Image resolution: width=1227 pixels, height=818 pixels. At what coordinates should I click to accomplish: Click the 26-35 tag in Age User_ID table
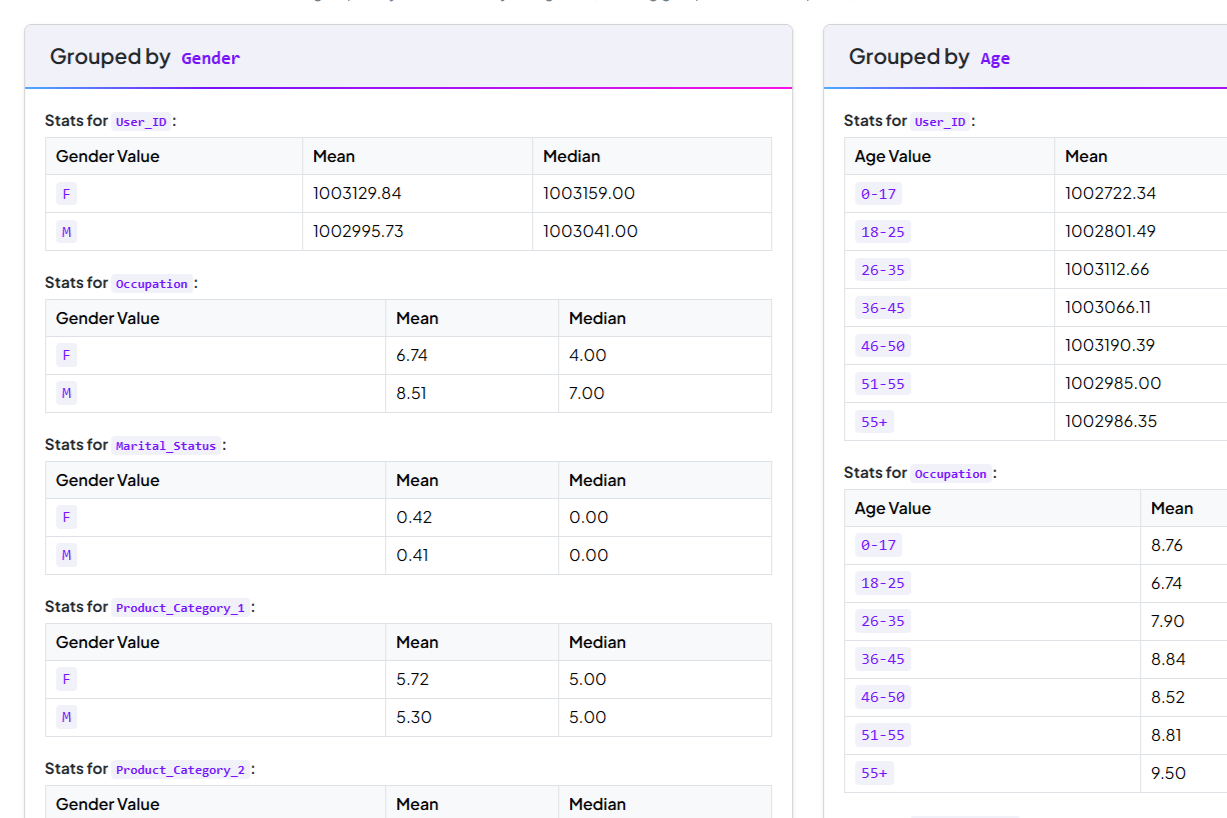click(x=883, y=270)
